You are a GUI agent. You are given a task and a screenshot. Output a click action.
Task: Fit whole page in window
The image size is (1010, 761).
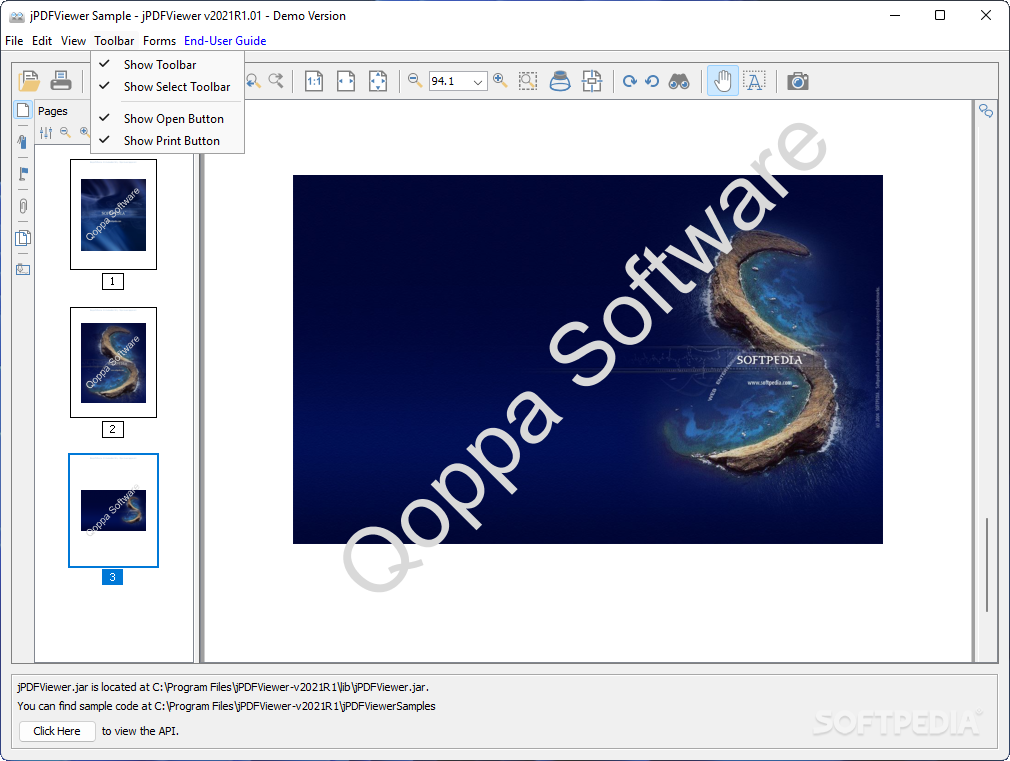pos(378,81)
